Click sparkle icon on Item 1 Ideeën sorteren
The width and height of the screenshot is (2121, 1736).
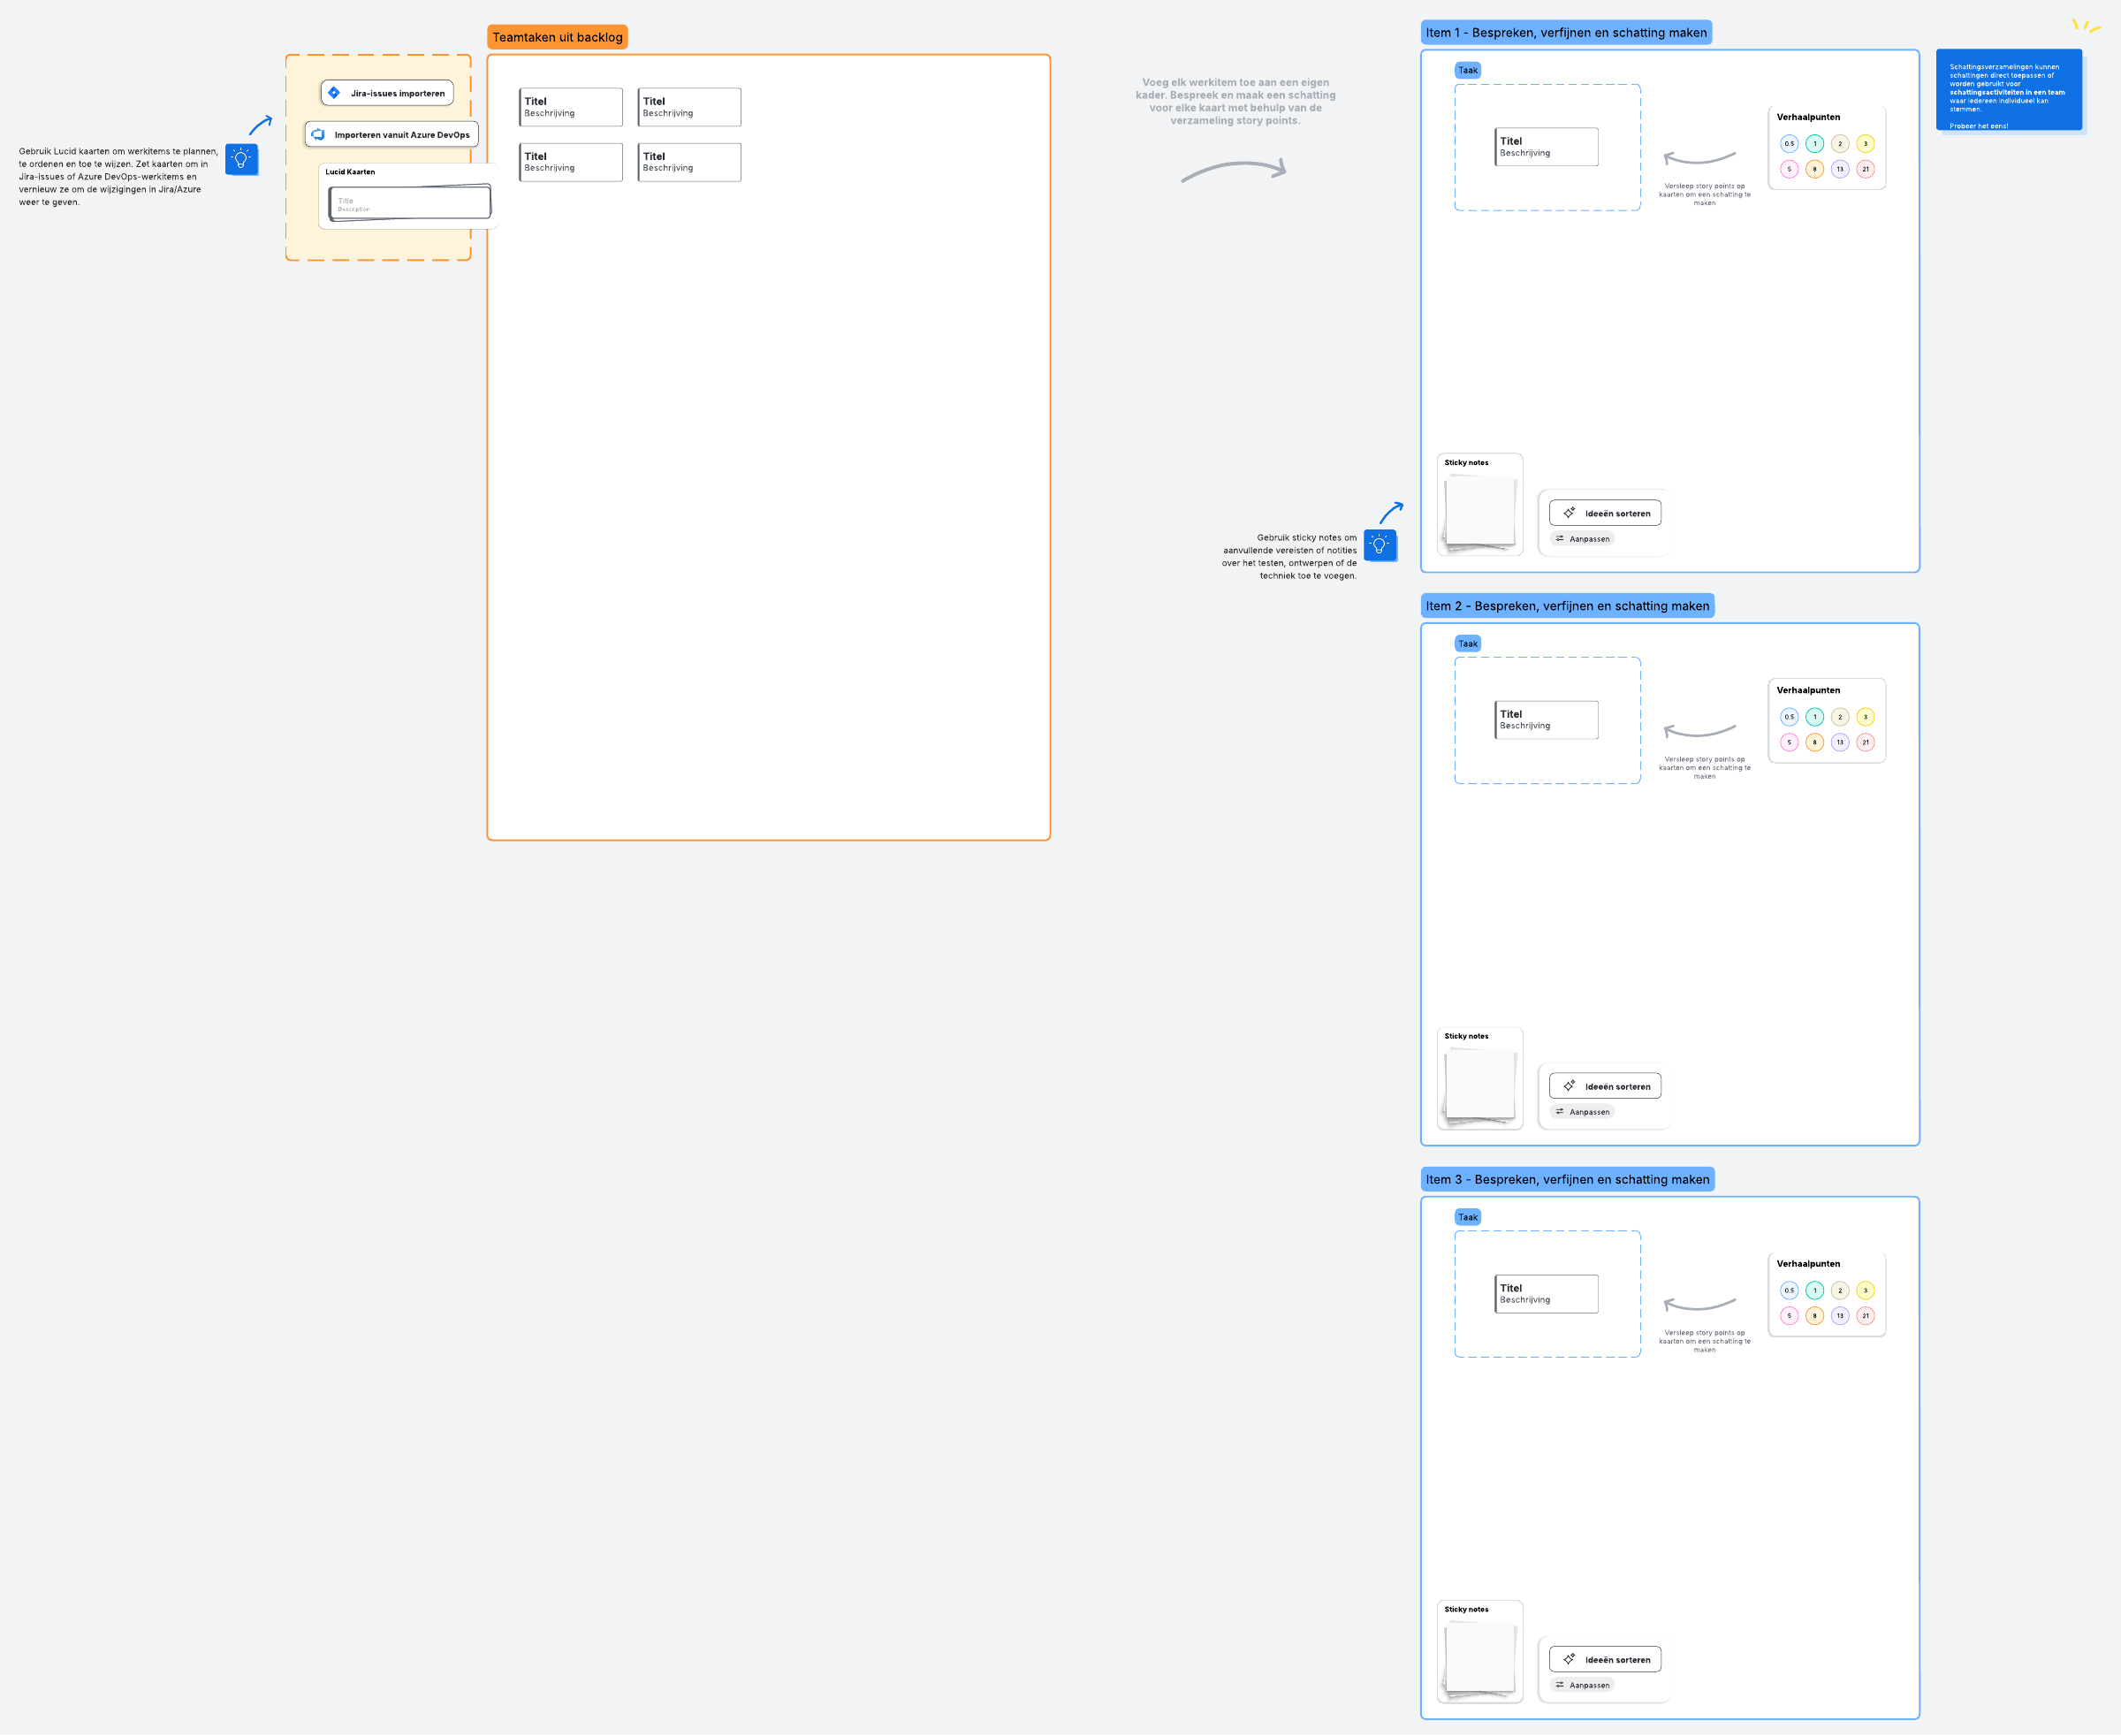point(1569,513)
